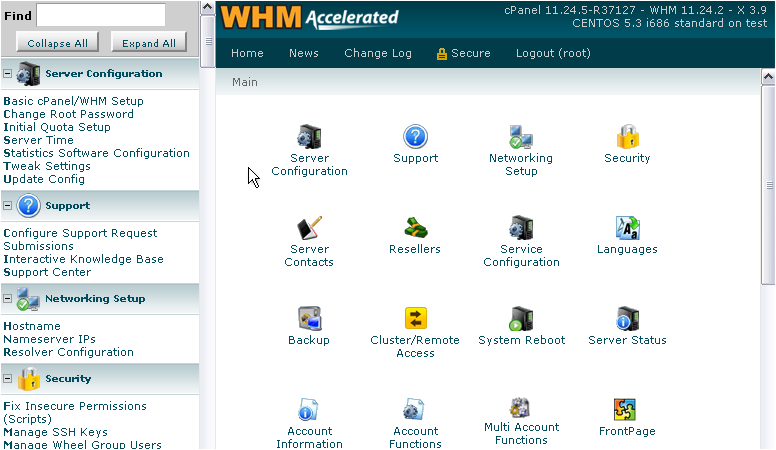776x450 pixels.
Task: Open Change Log in the top menu
Action: tap(378, 53)
